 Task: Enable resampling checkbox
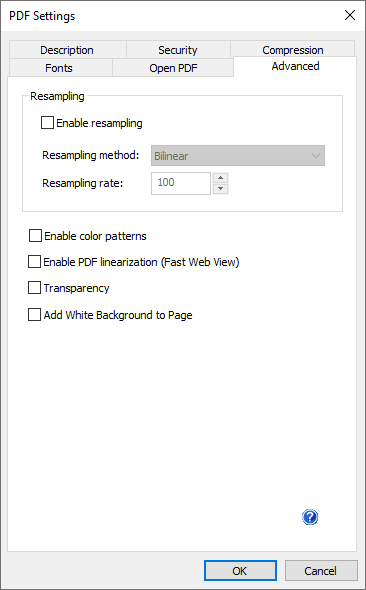pyautogui.click(x=47, y=123)
